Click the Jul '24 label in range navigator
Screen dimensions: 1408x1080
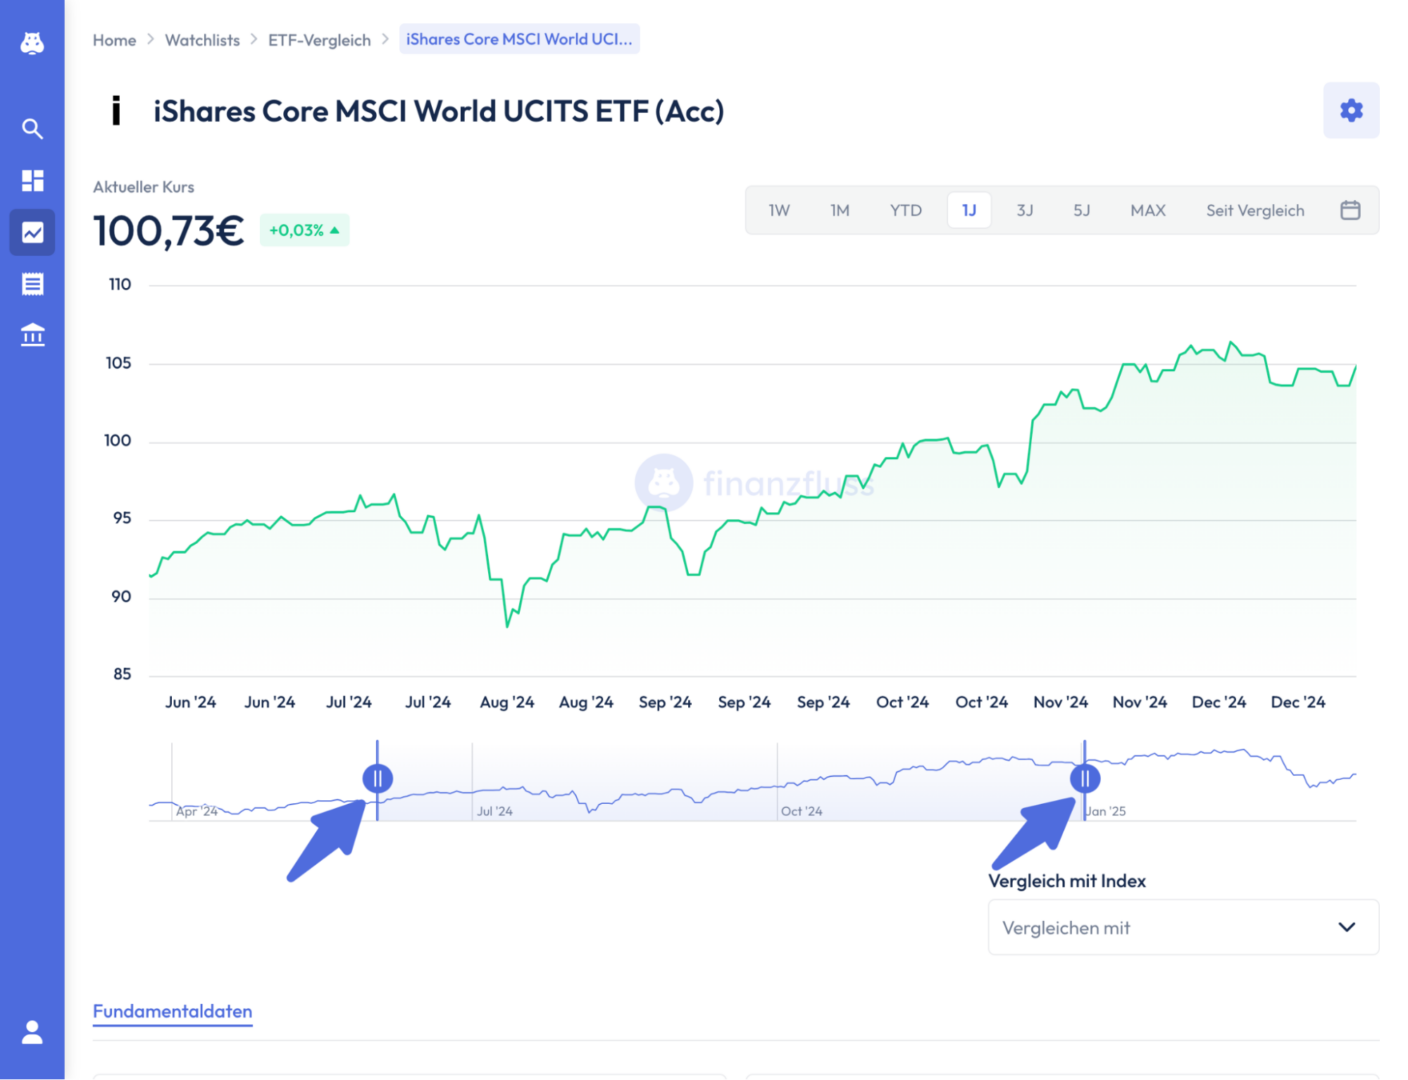click(494, 811)
